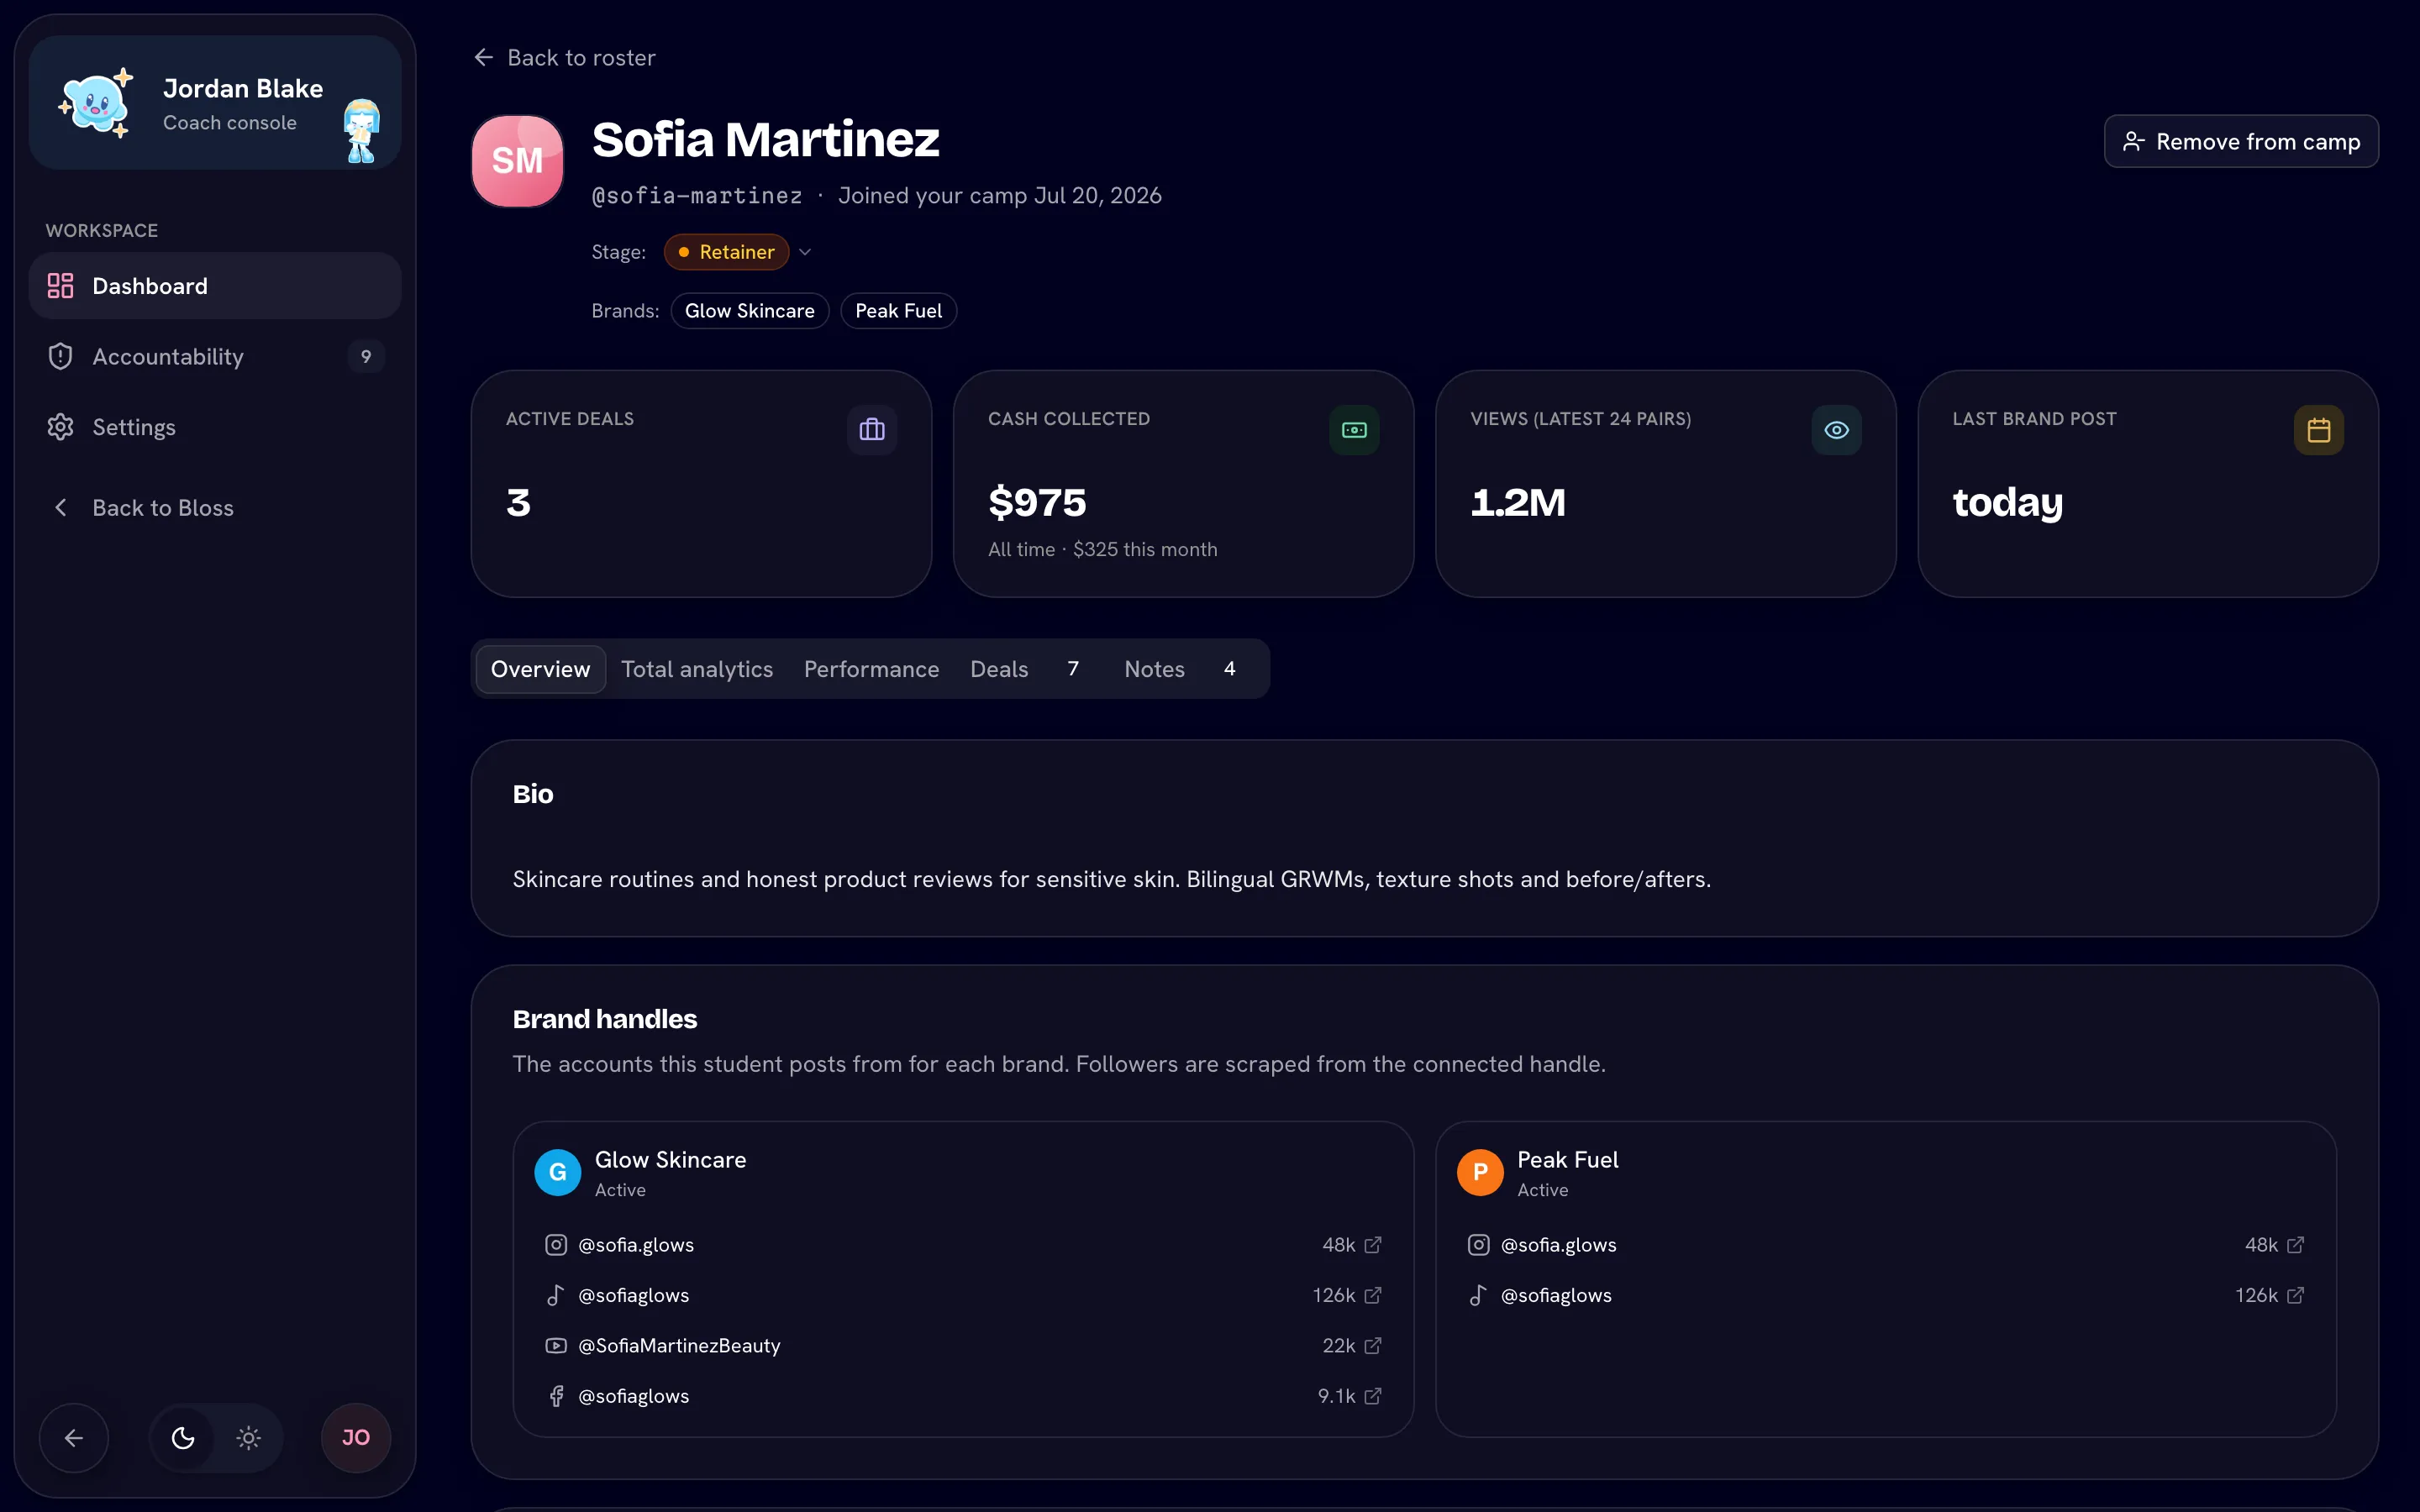The width and height of the screenshot is (2420, 1512).
Task: Expand the Stage dropdown chevron
Action: pos(805,252)
